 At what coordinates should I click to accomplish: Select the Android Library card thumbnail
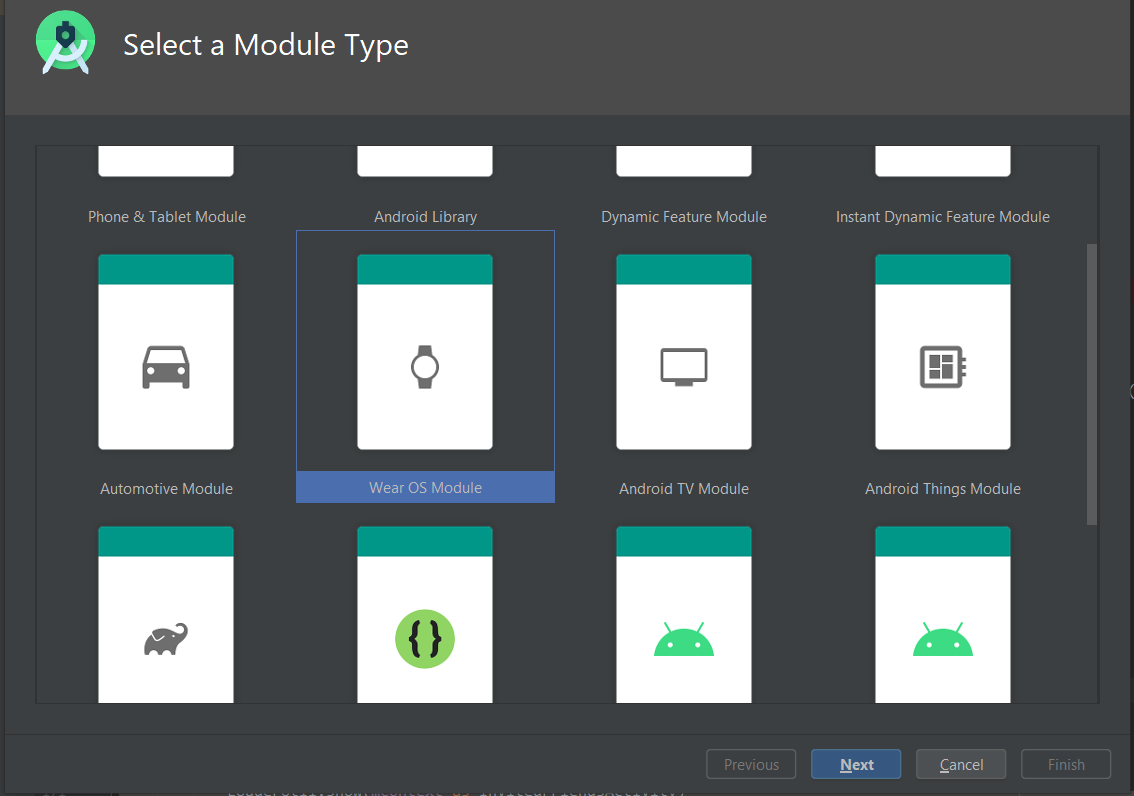coord(425,161)
